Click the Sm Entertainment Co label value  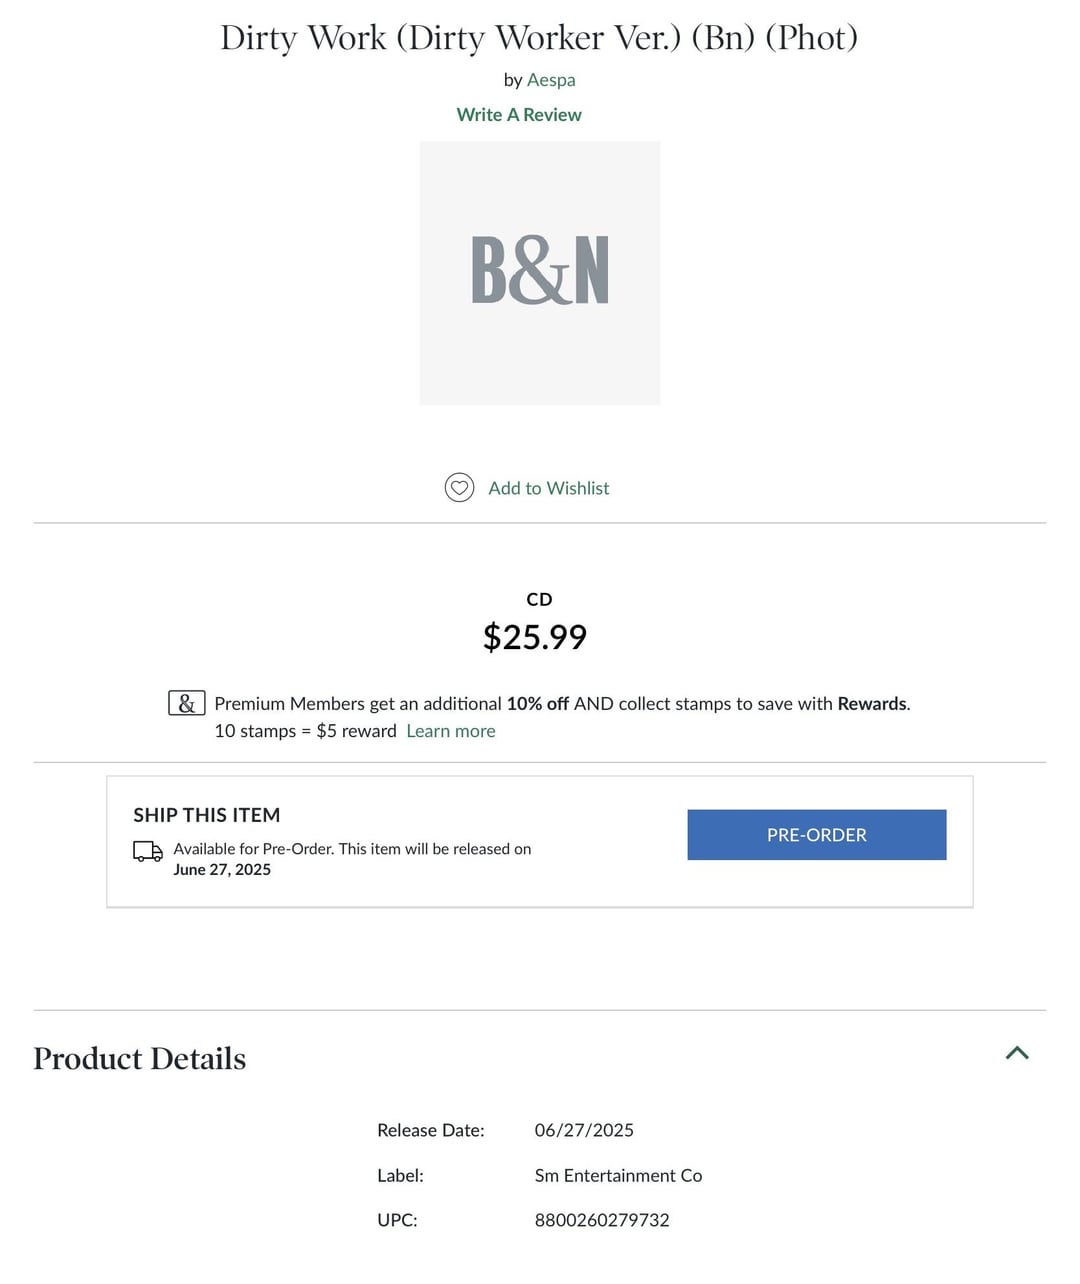point(618,1175)
